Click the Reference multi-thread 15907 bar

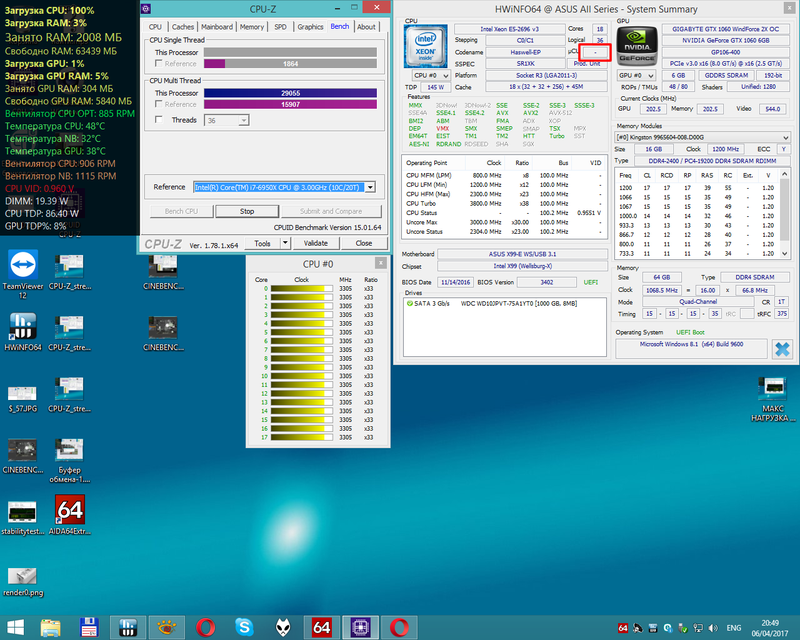290,104
